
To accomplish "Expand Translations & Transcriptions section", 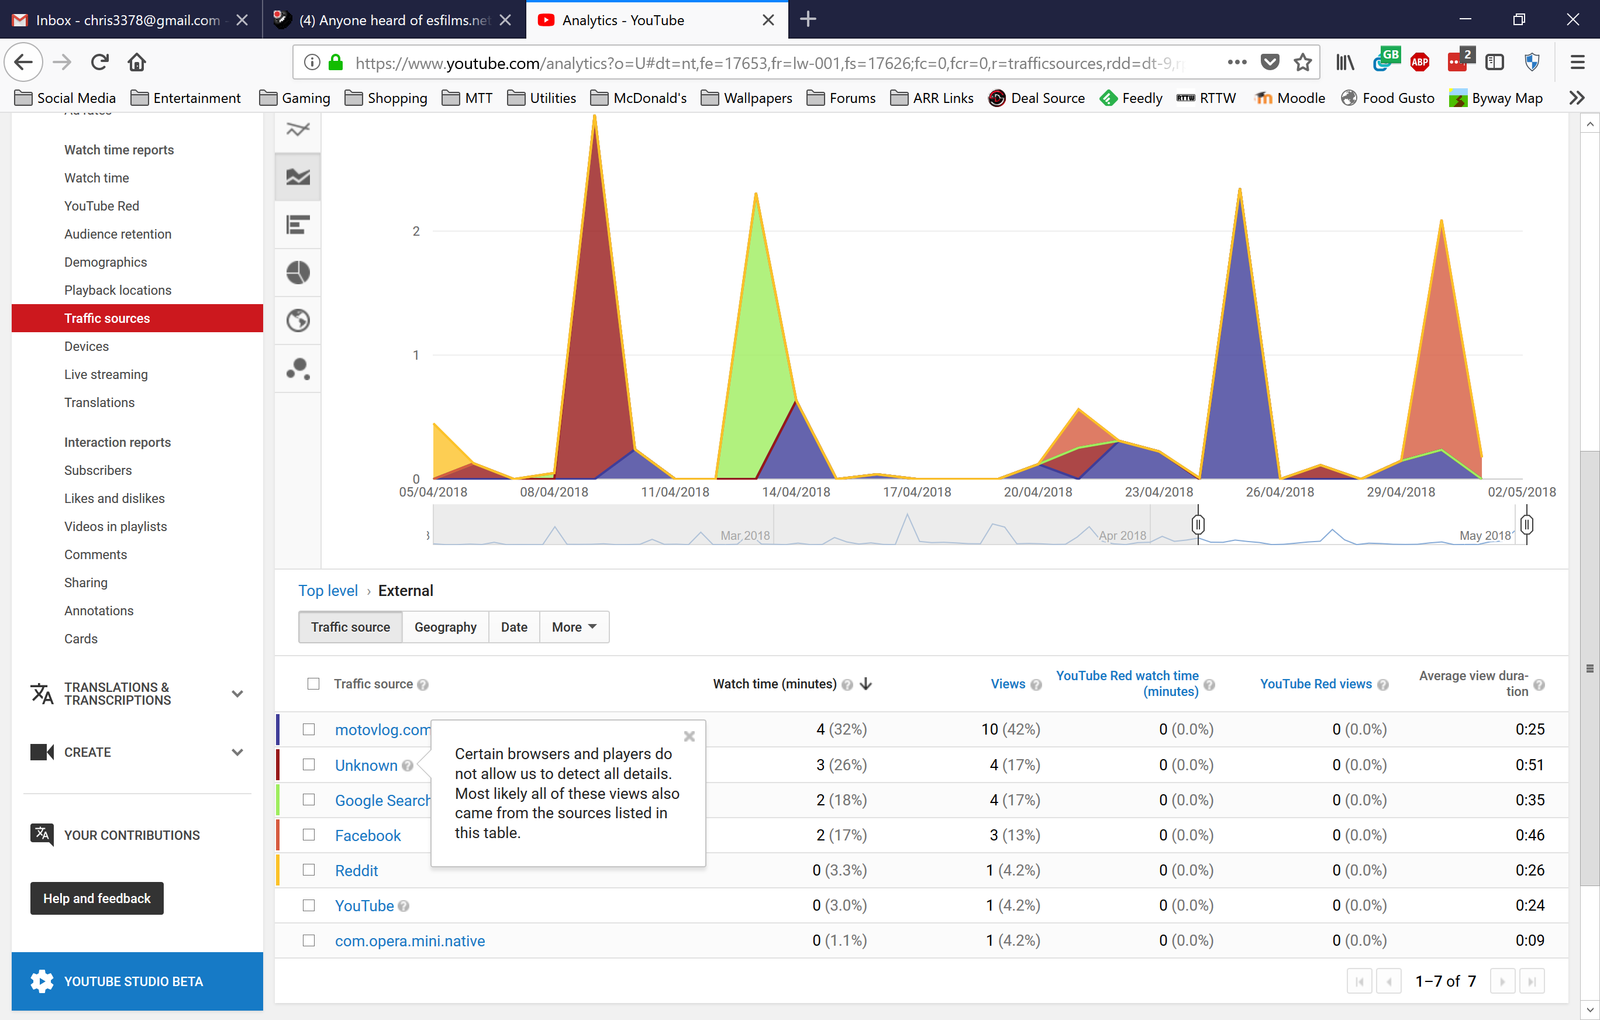I will pos(237,694).
